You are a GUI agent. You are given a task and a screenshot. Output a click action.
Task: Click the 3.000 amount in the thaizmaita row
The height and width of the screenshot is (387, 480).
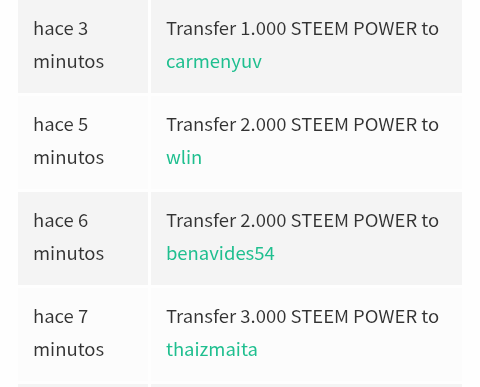click(263, 317)
